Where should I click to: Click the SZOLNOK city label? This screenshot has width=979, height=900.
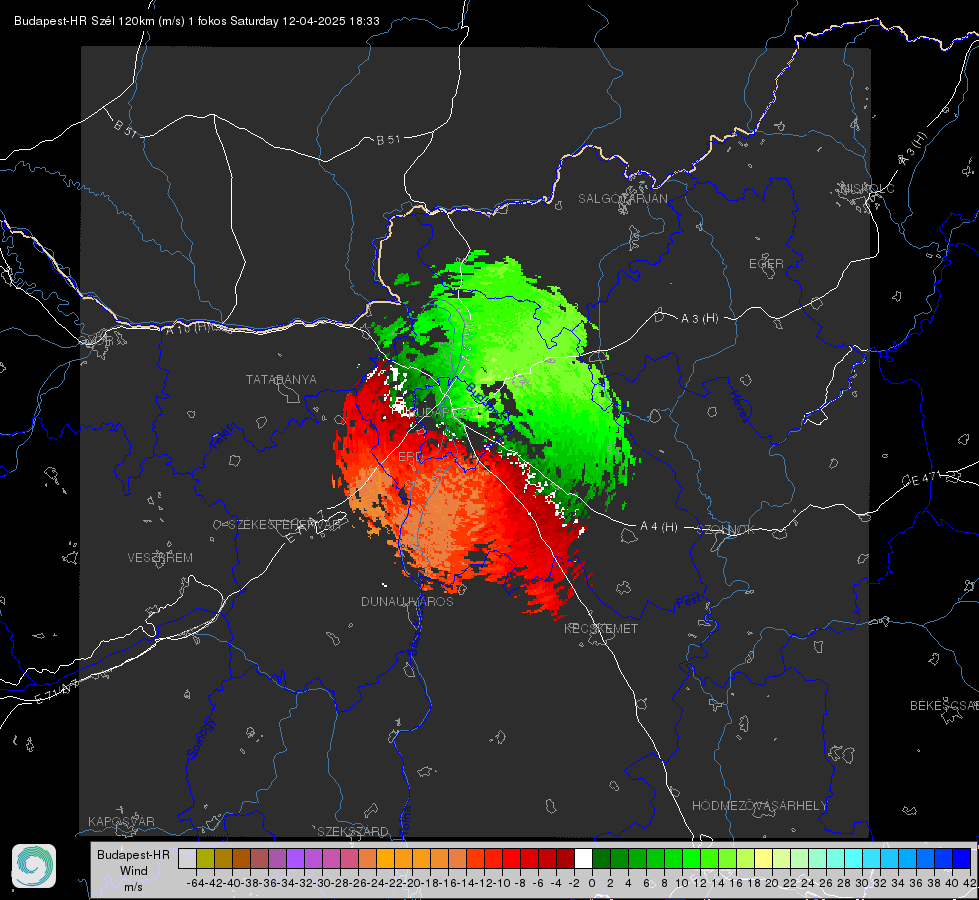(726, 530)
